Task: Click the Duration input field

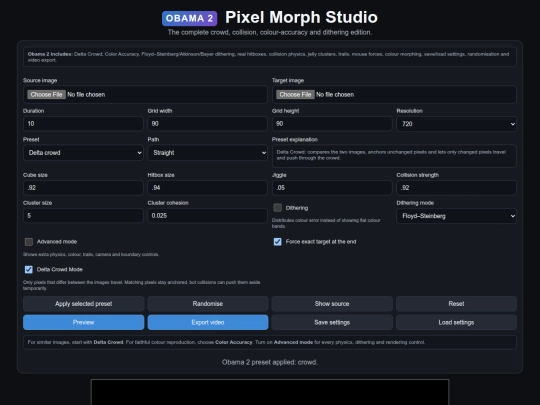Action: click(83, 124)
